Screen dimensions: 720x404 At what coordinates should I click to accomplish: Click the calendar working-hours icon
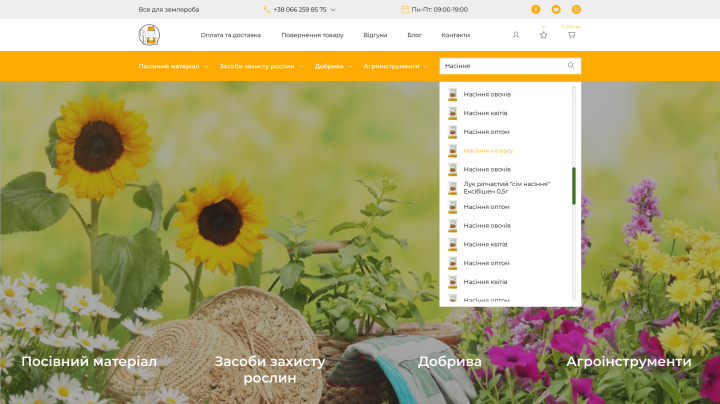pos(405,9)
